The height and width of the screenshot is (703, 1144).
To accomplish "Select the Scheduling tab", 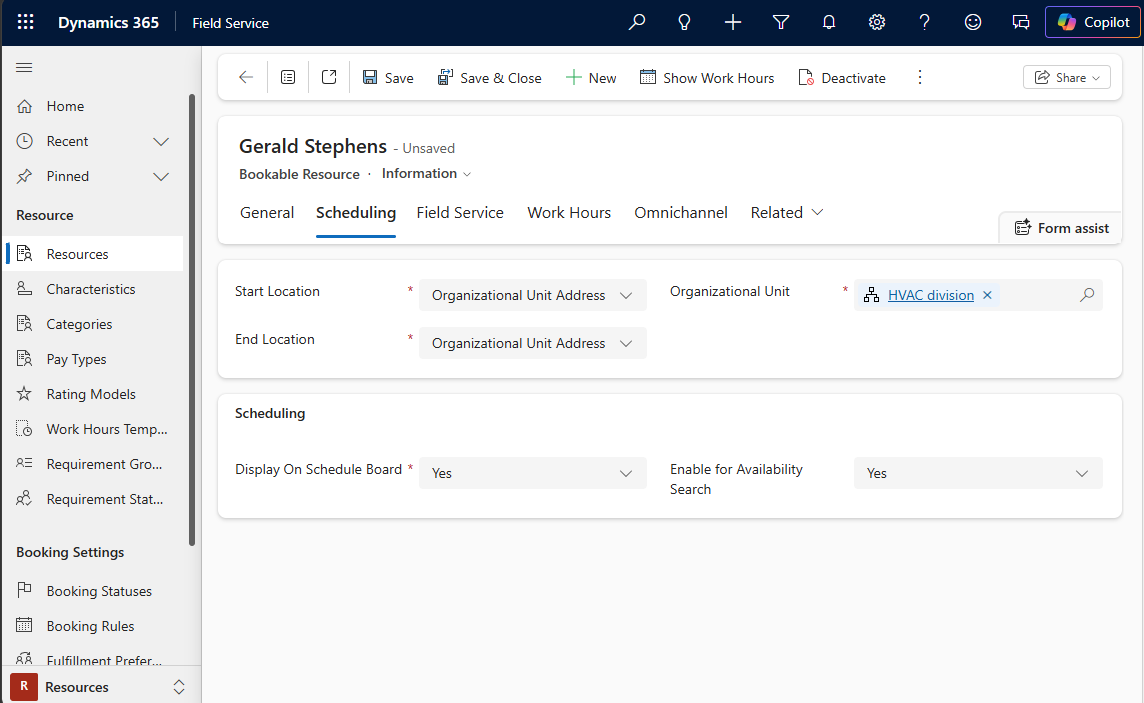I will (356, 213).
